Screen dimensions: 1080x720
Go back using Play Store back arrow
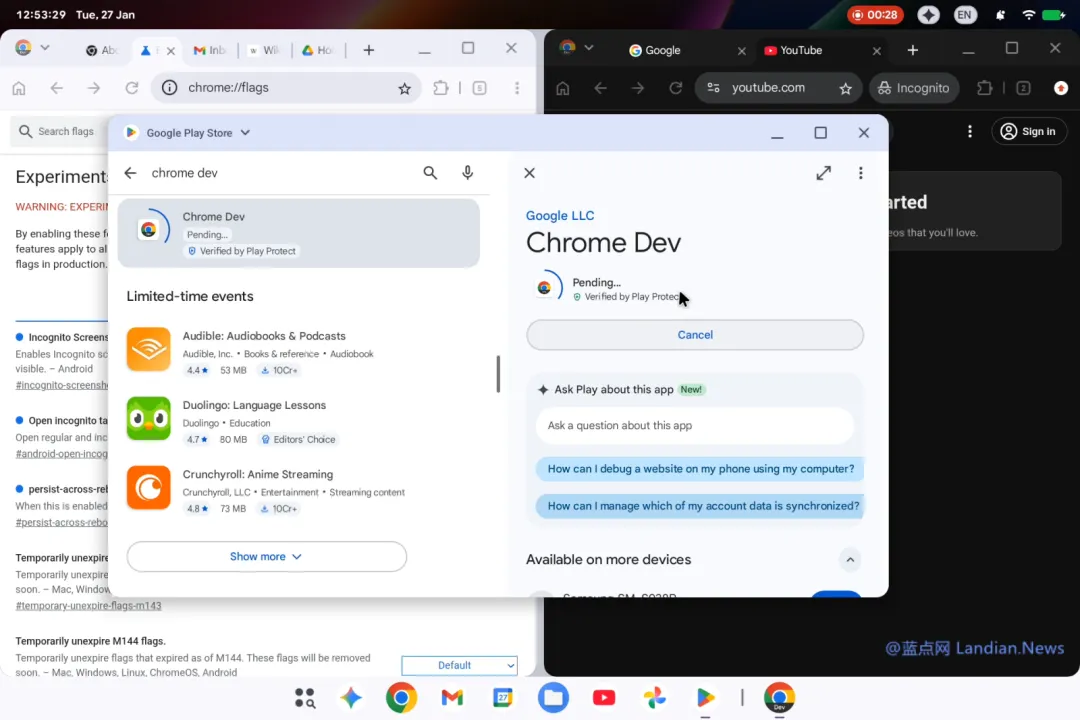pos(130,173)
